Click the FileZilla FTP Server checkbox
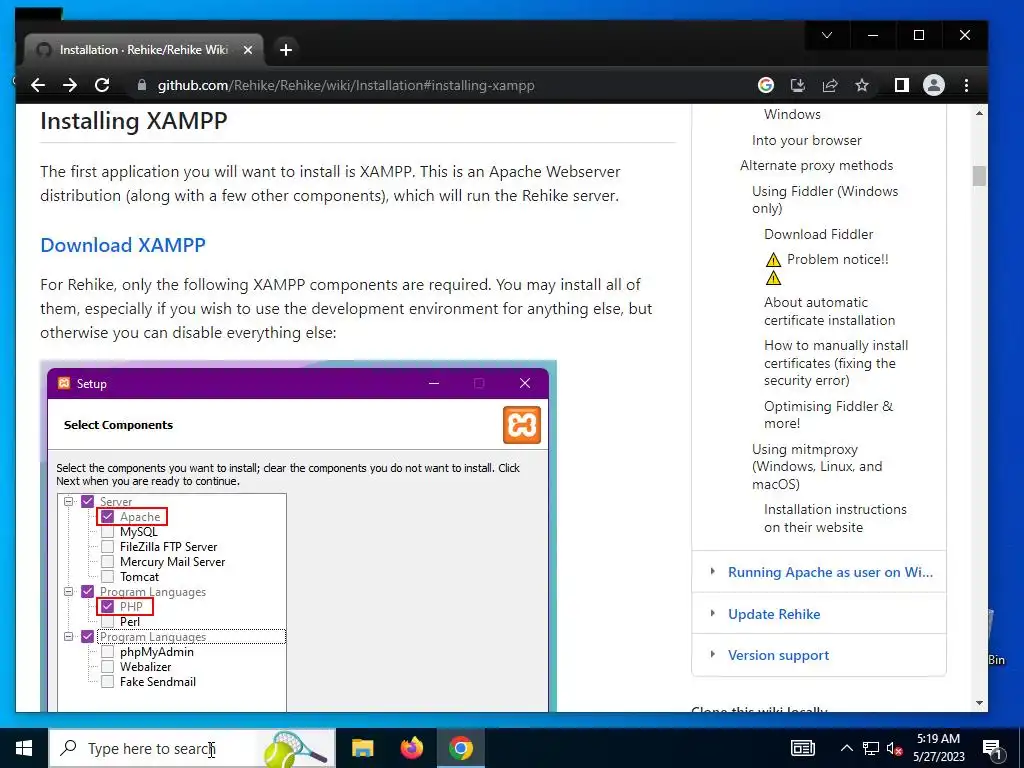The image size is (1024, 768). pyautogui.click(x=107, y=547)
